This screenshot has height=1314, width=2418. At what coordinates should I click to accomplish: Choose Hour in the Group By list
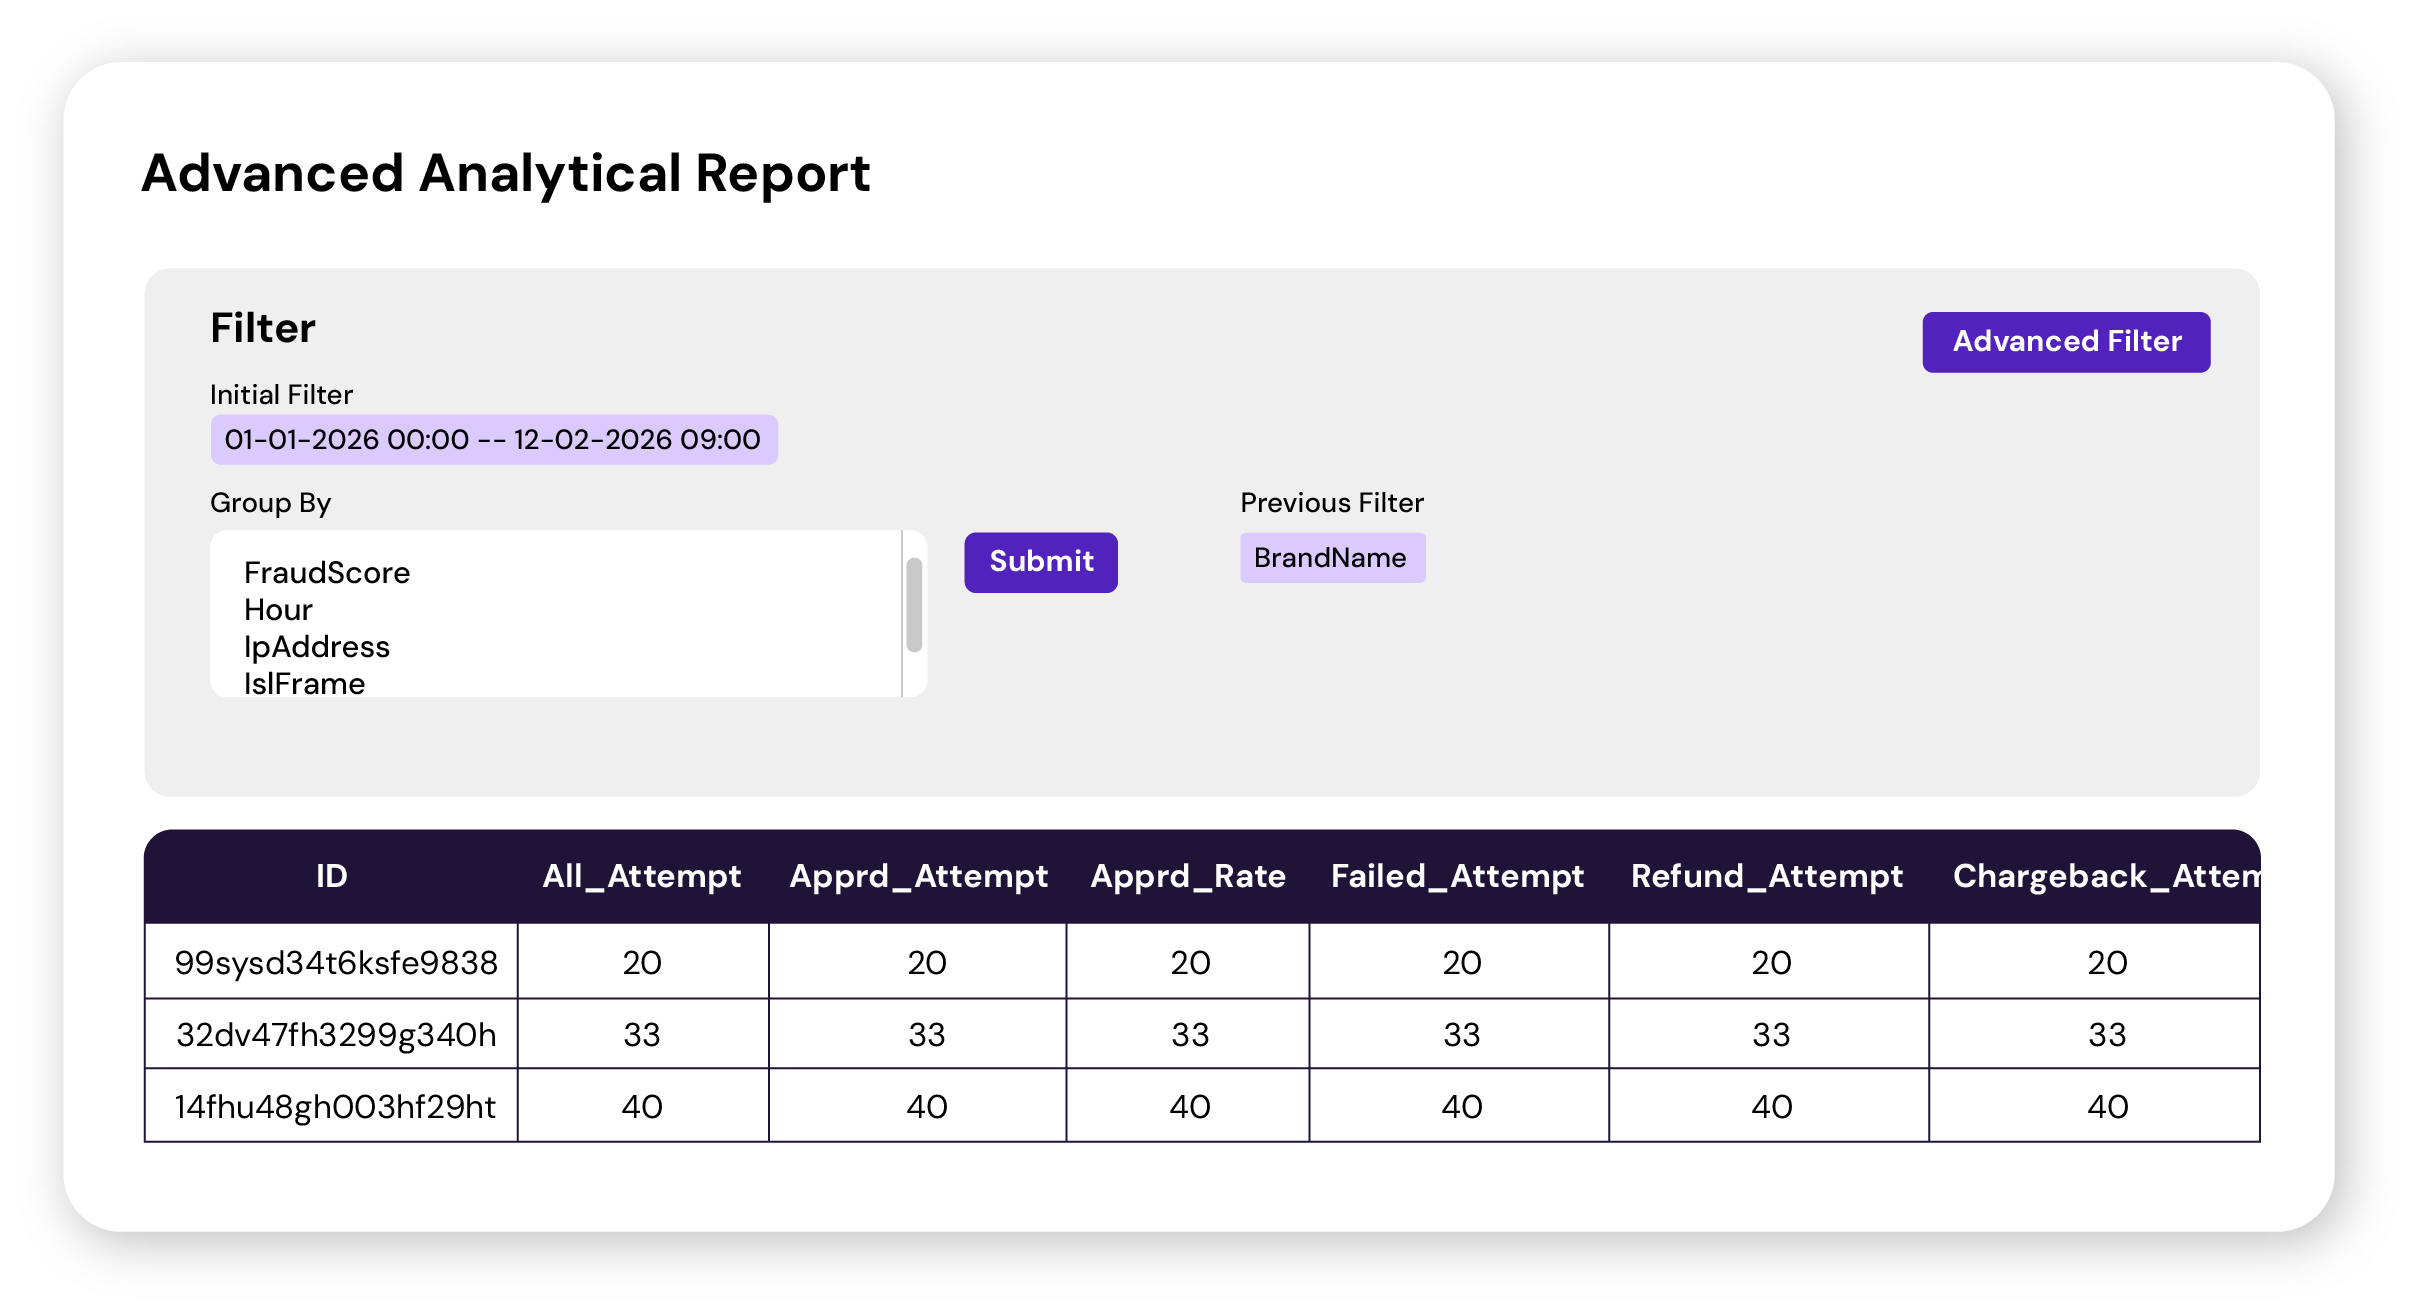point(278,610)
